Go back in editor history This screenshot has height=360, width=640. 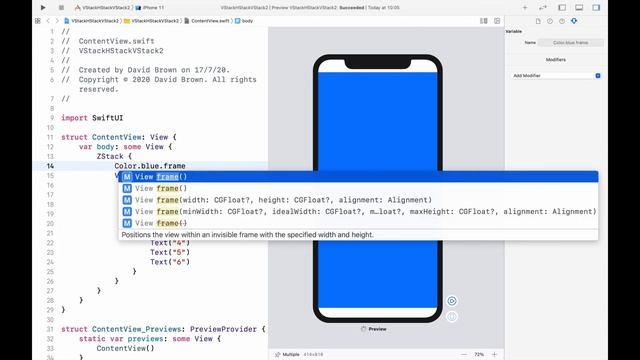(48, 21)
